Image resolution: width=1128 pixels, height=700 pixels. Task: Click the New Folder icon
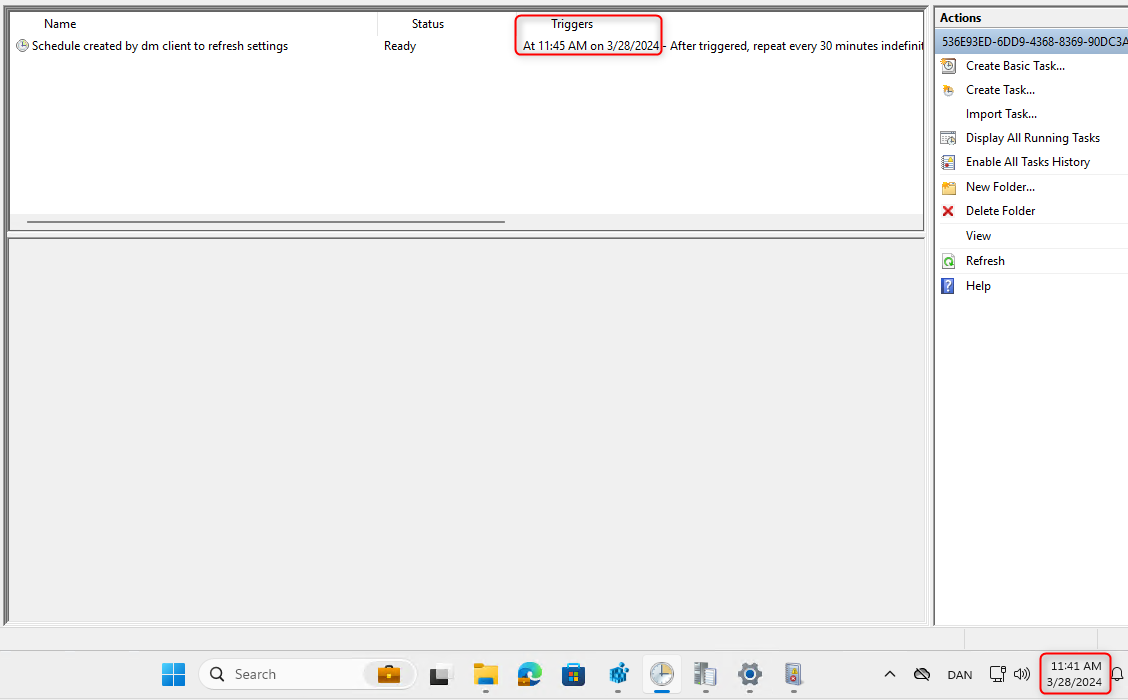[x=949, y=187]
